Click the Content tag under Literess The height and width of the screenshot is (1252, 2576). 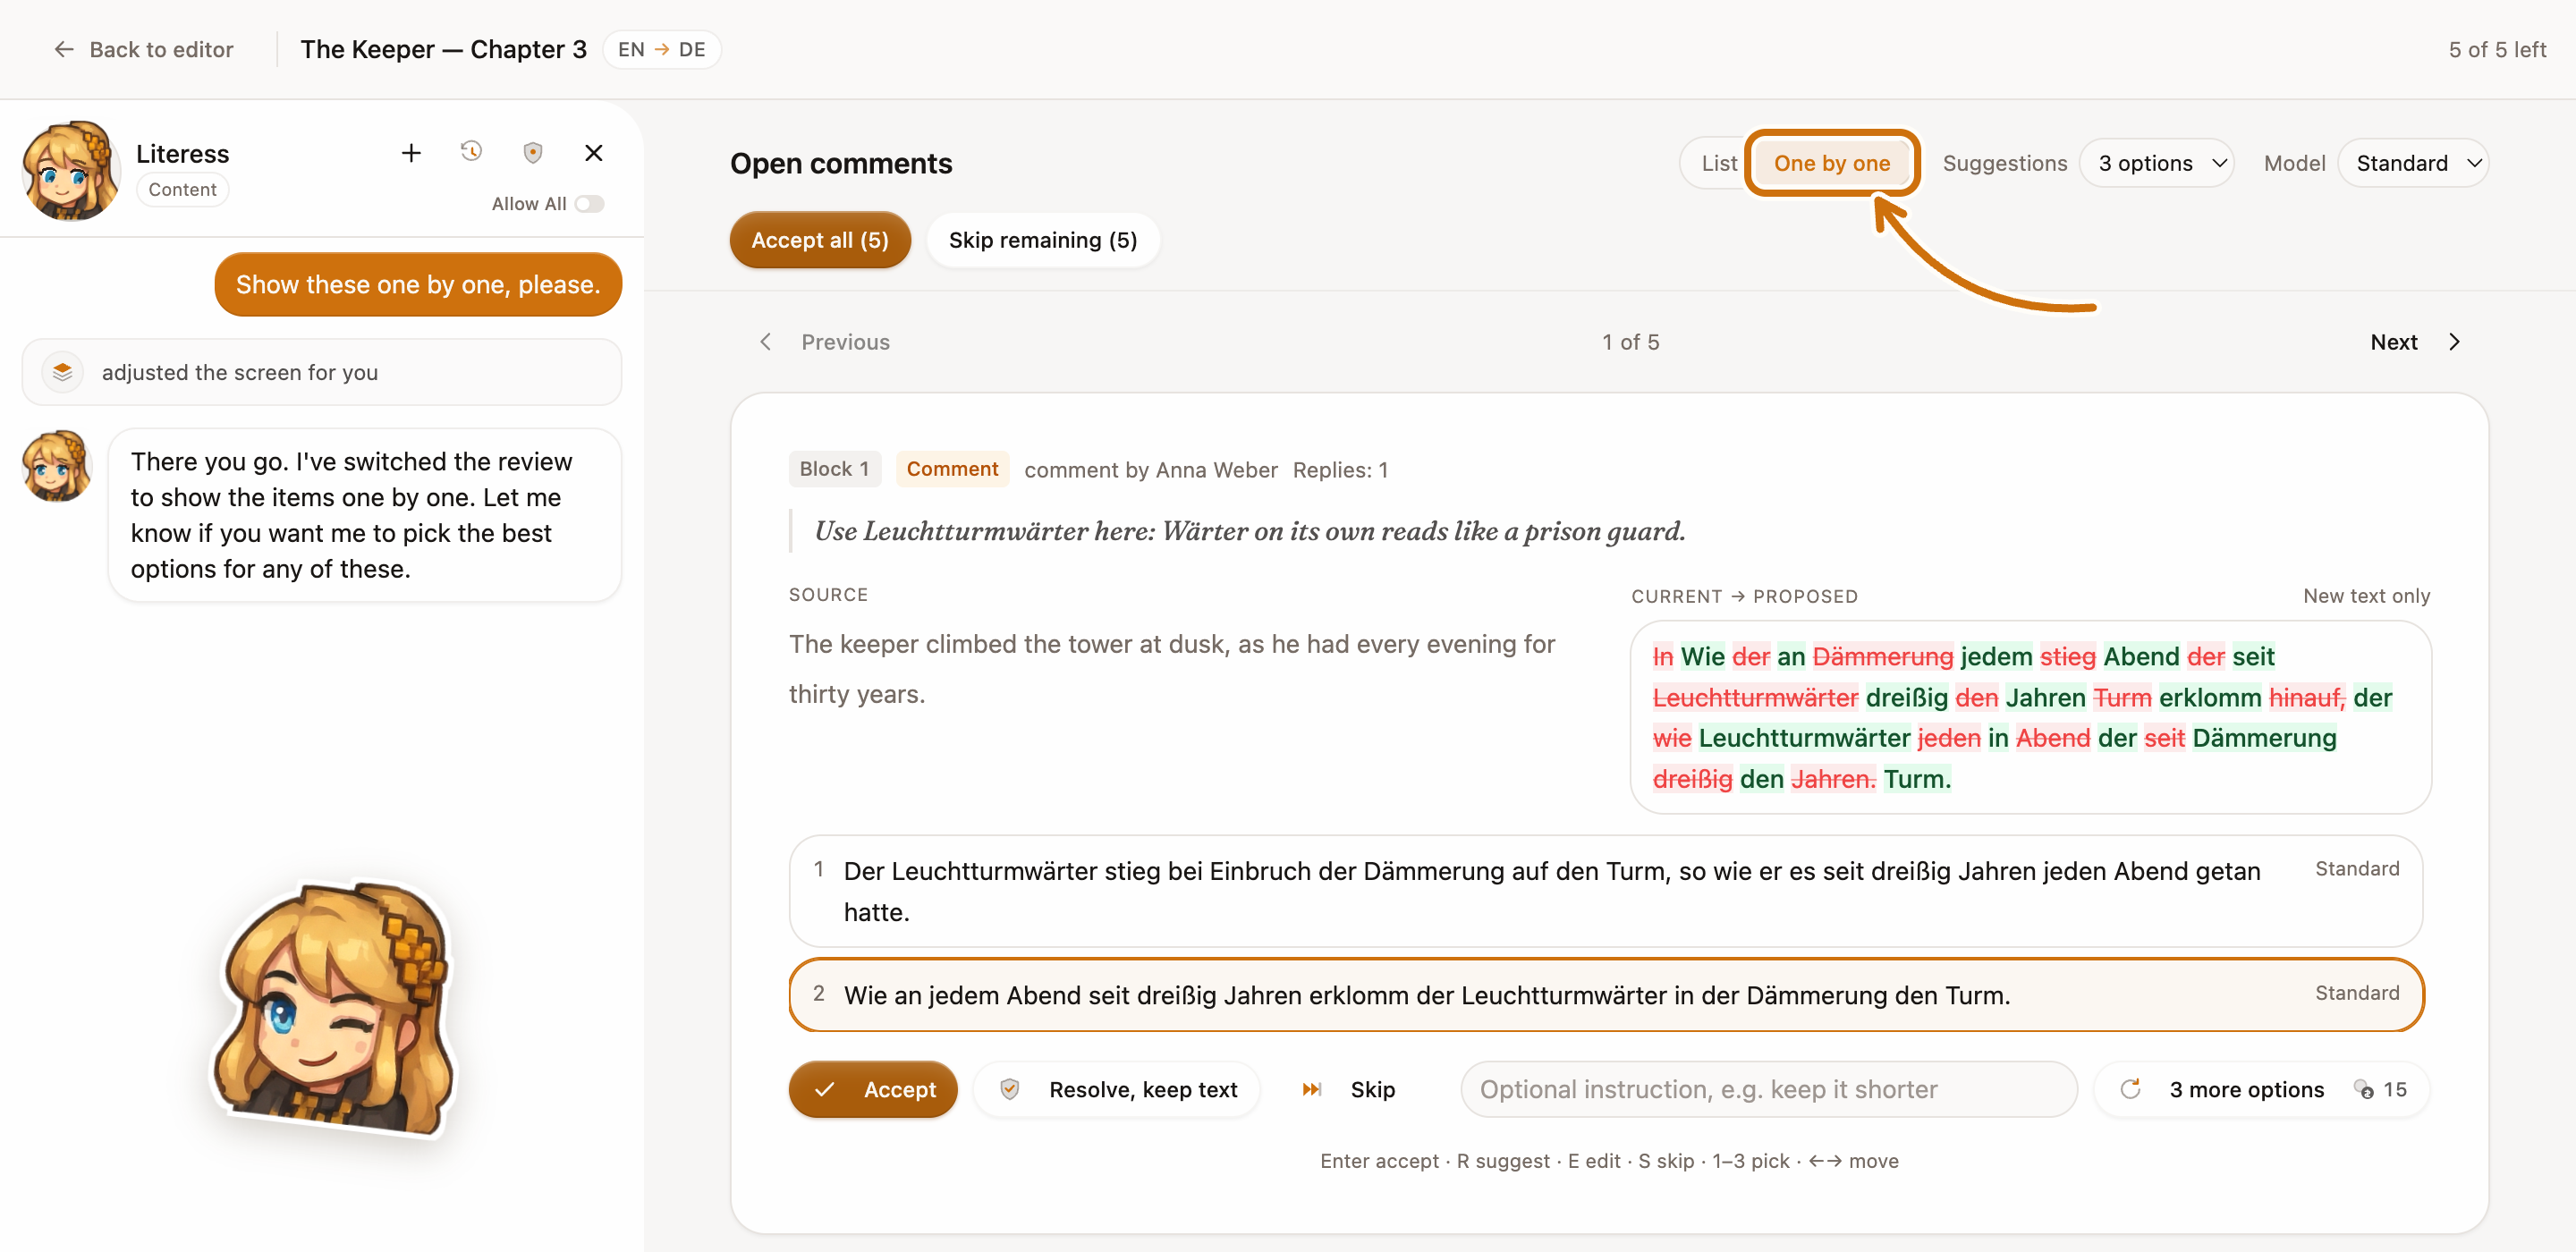tap(182, 190)
